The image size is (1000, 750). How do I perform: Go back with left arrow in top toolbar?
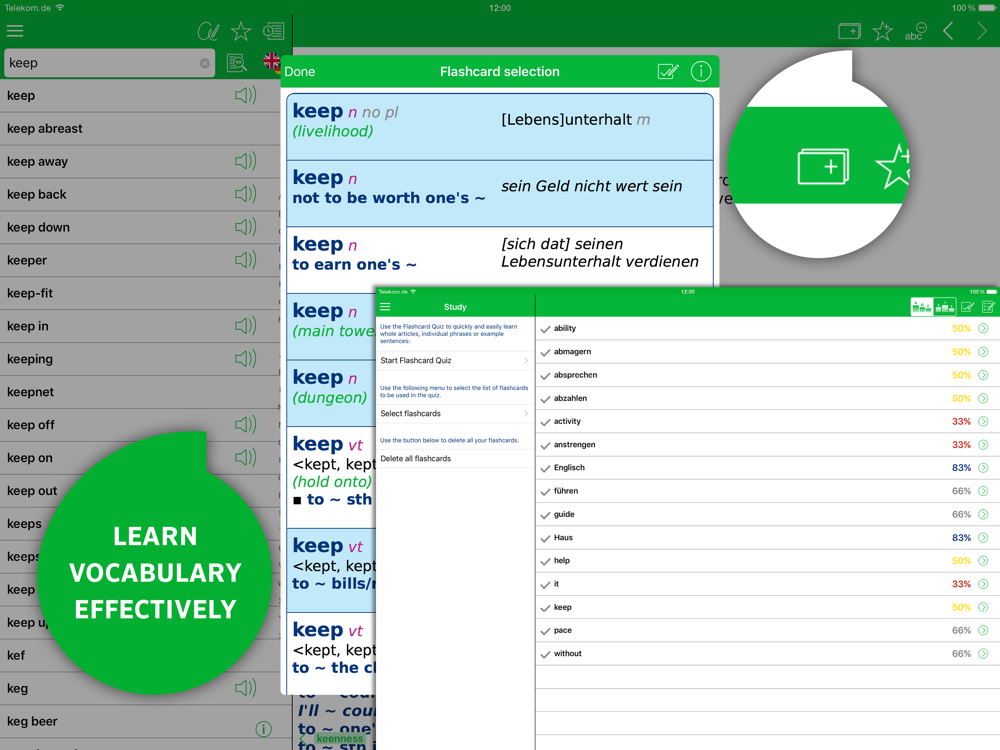click(948, 31)
